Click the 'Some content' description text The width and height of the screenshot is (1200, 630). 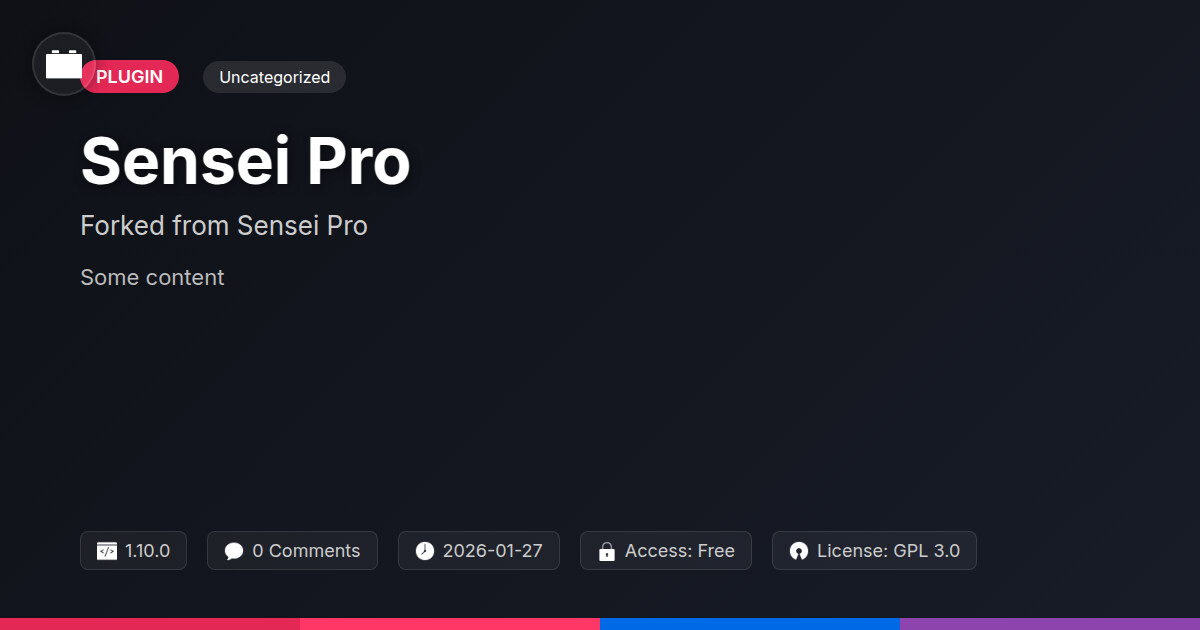(x=152, y=277)
